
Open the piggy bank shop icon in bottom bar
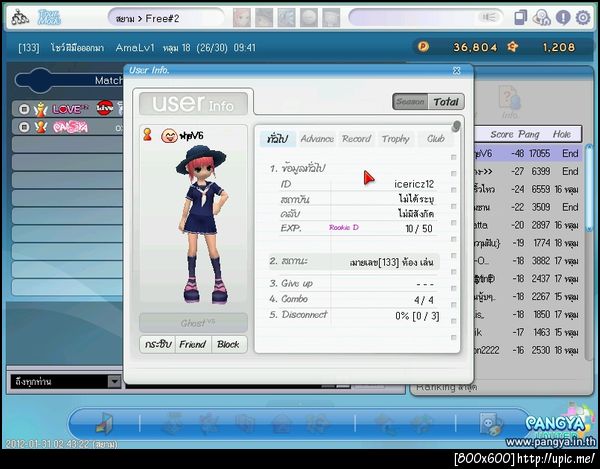pos(491,424)
